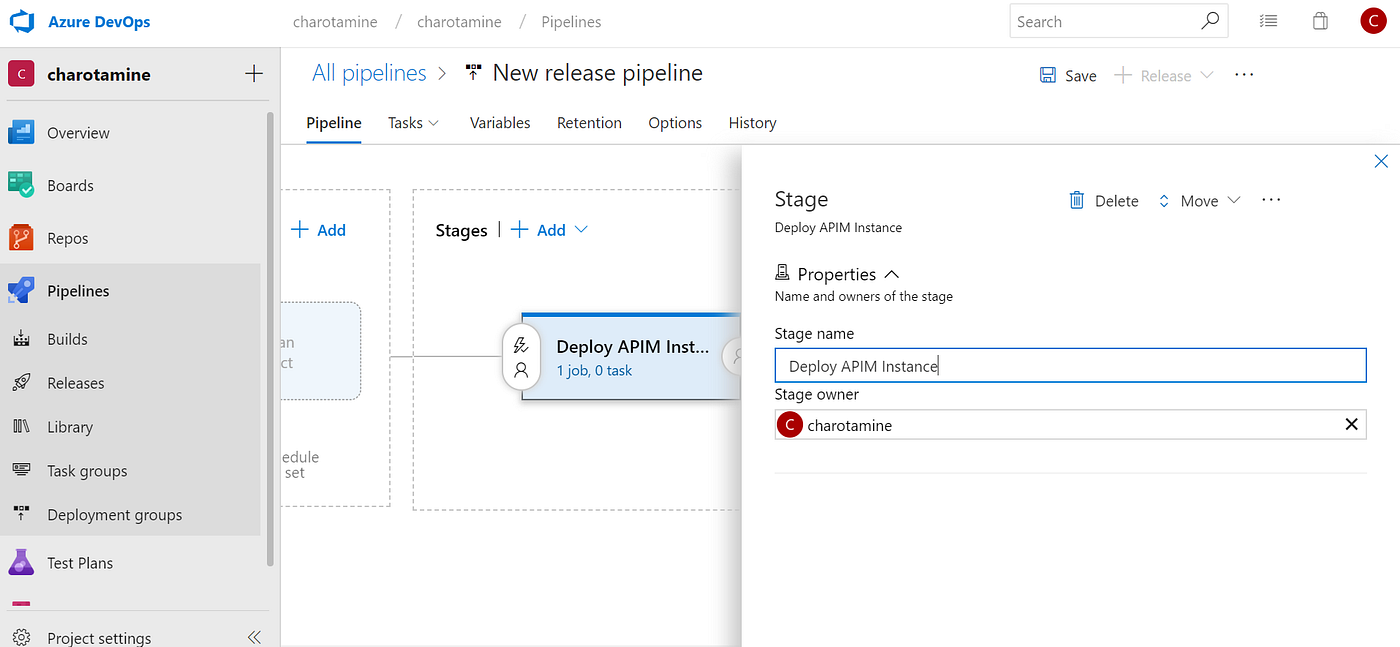Open Test Plans in the sidebar

(82, 562)
